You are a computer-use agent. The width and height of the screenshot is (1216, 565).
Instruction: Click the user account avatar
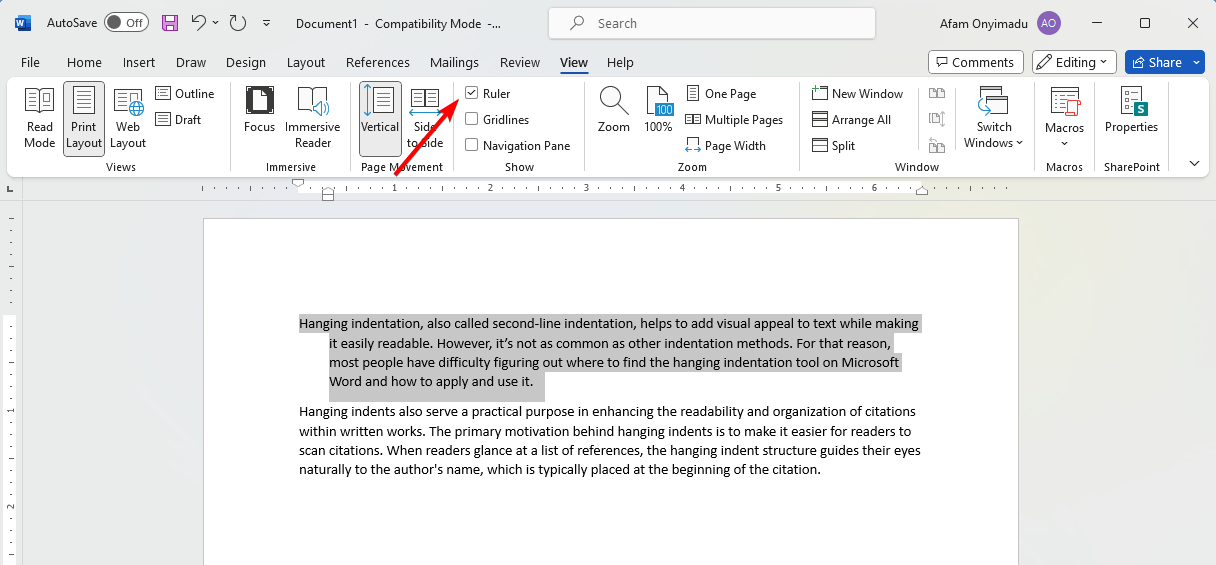(1048, 23)
